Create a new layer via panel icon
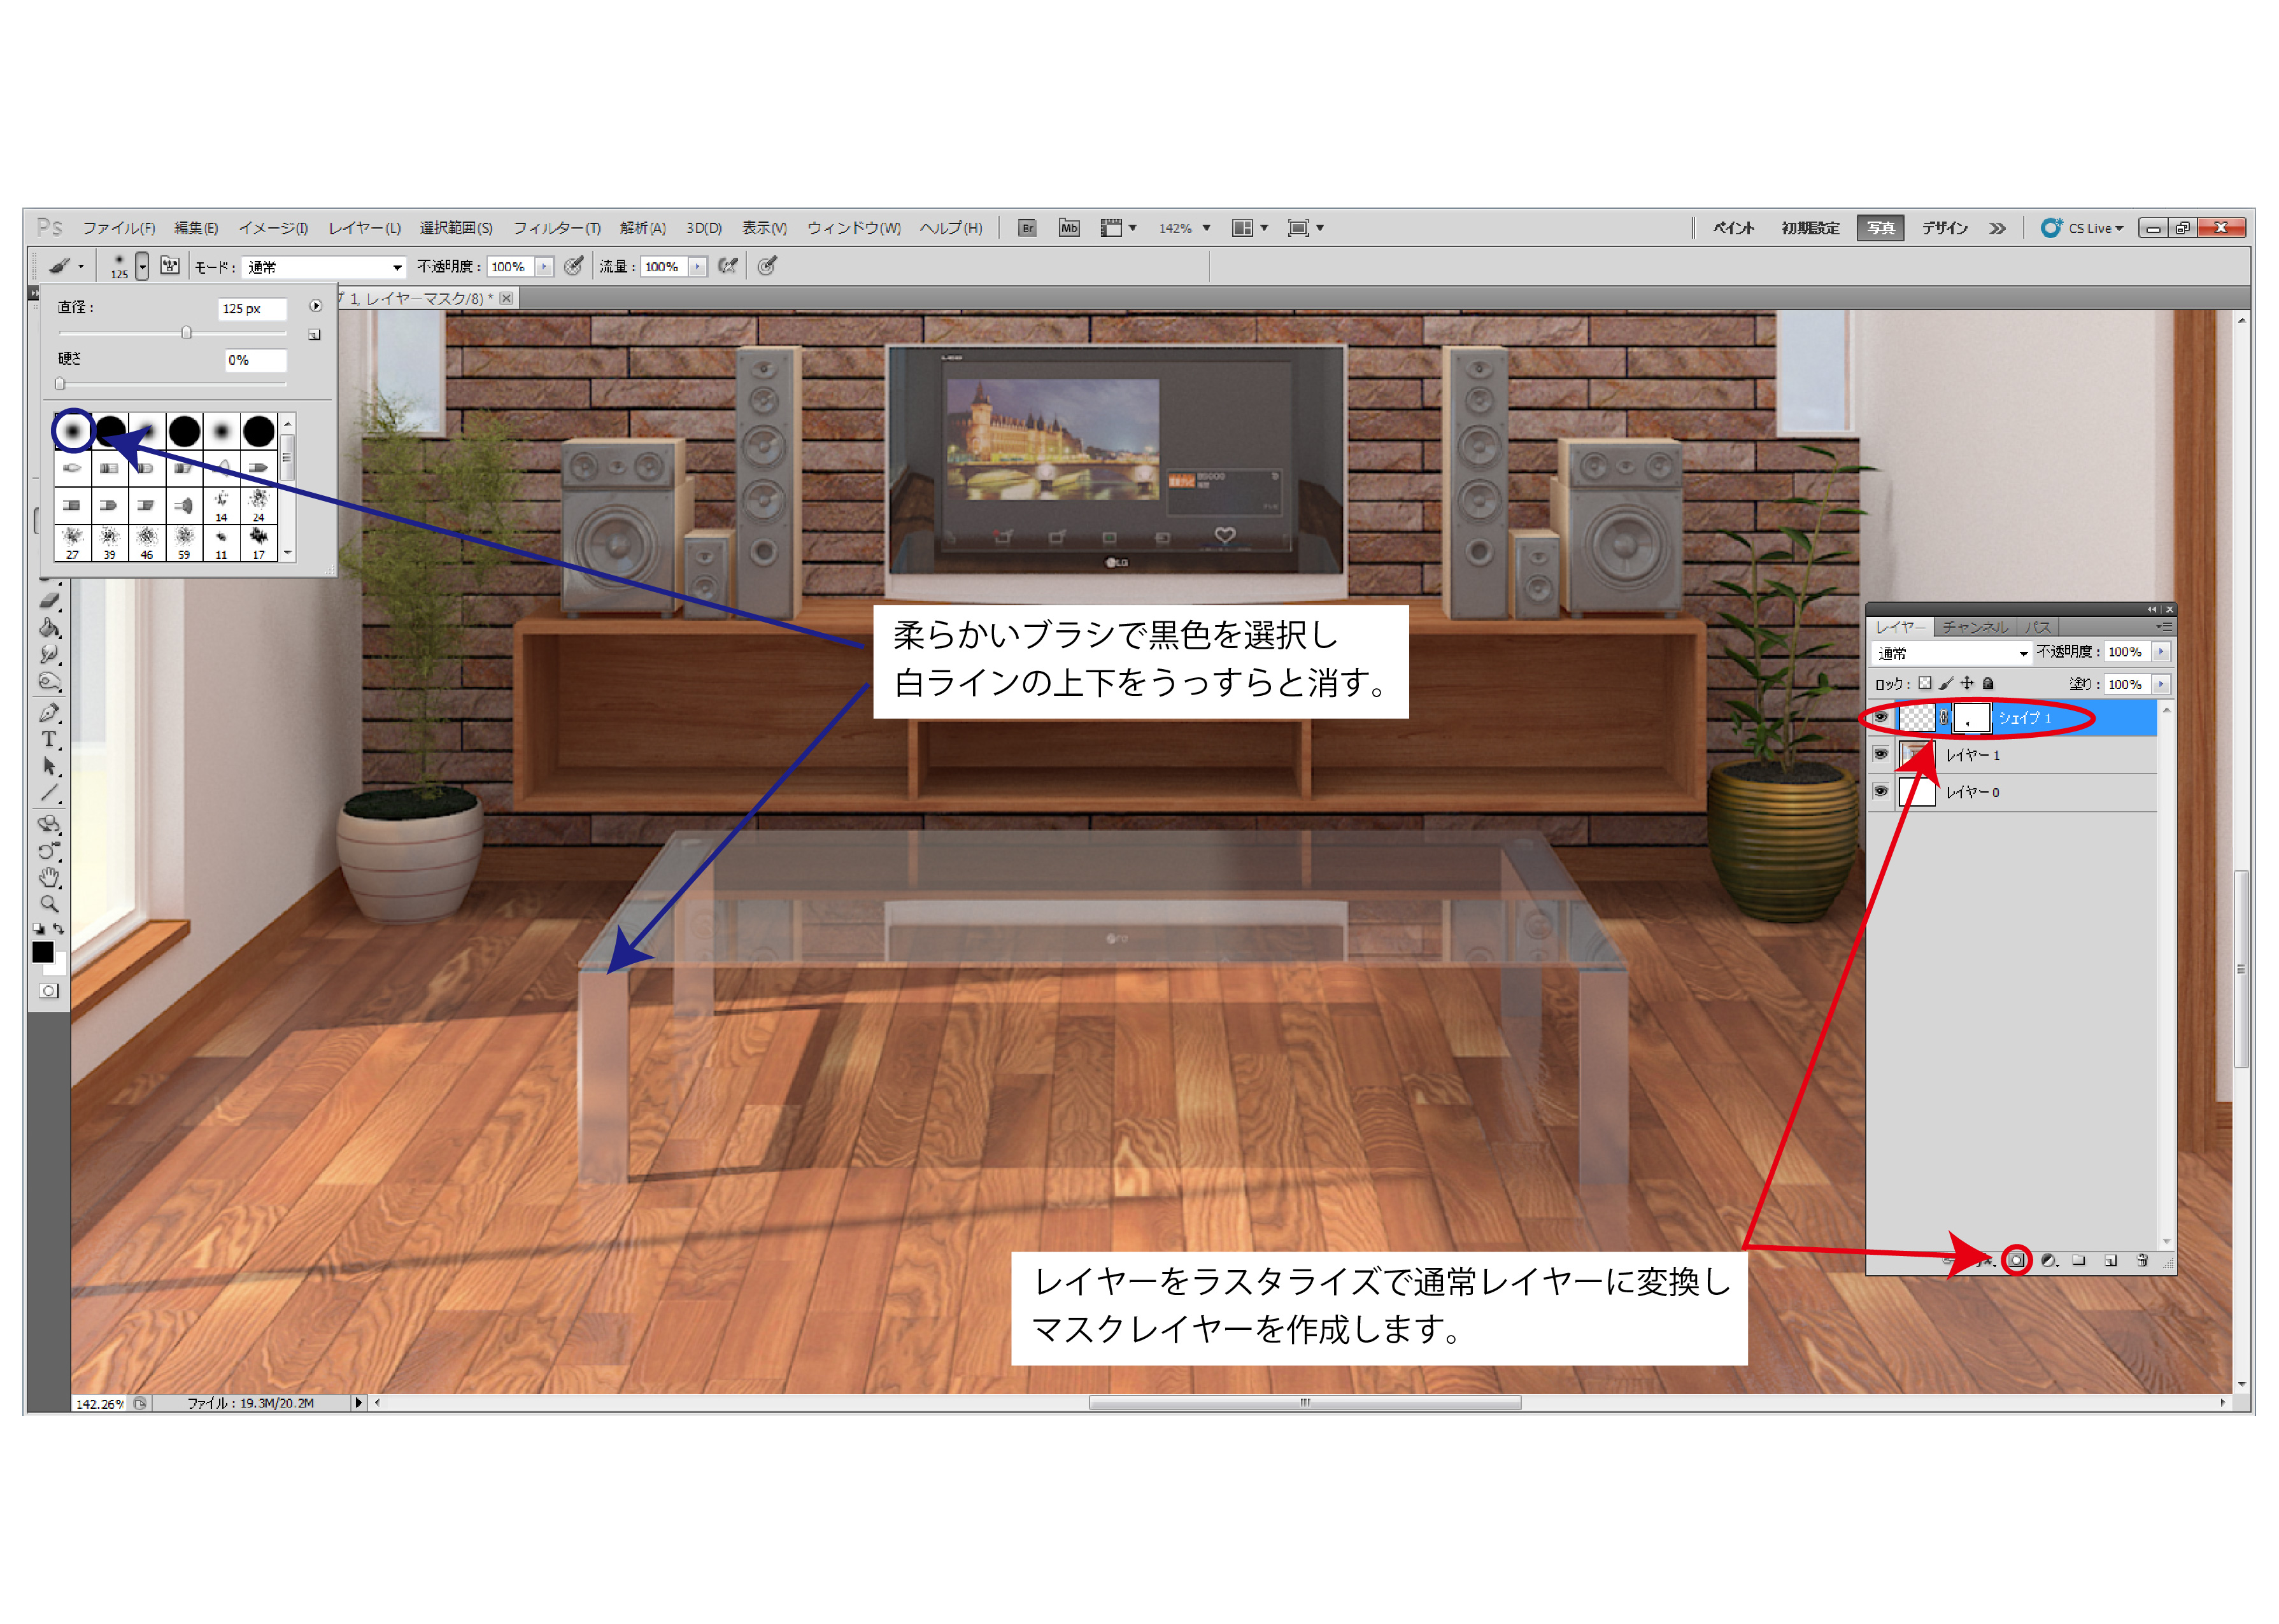 tap(2110, 1260)
